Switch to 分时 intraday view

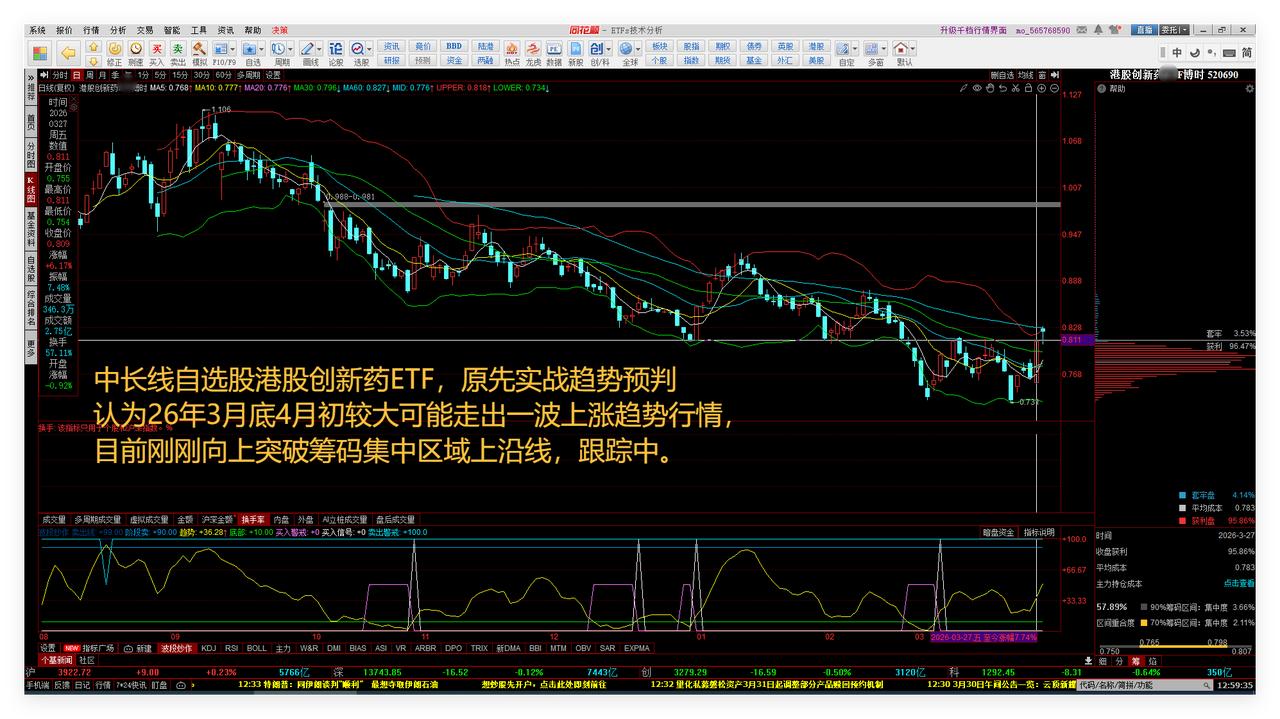tap(60, 75)
